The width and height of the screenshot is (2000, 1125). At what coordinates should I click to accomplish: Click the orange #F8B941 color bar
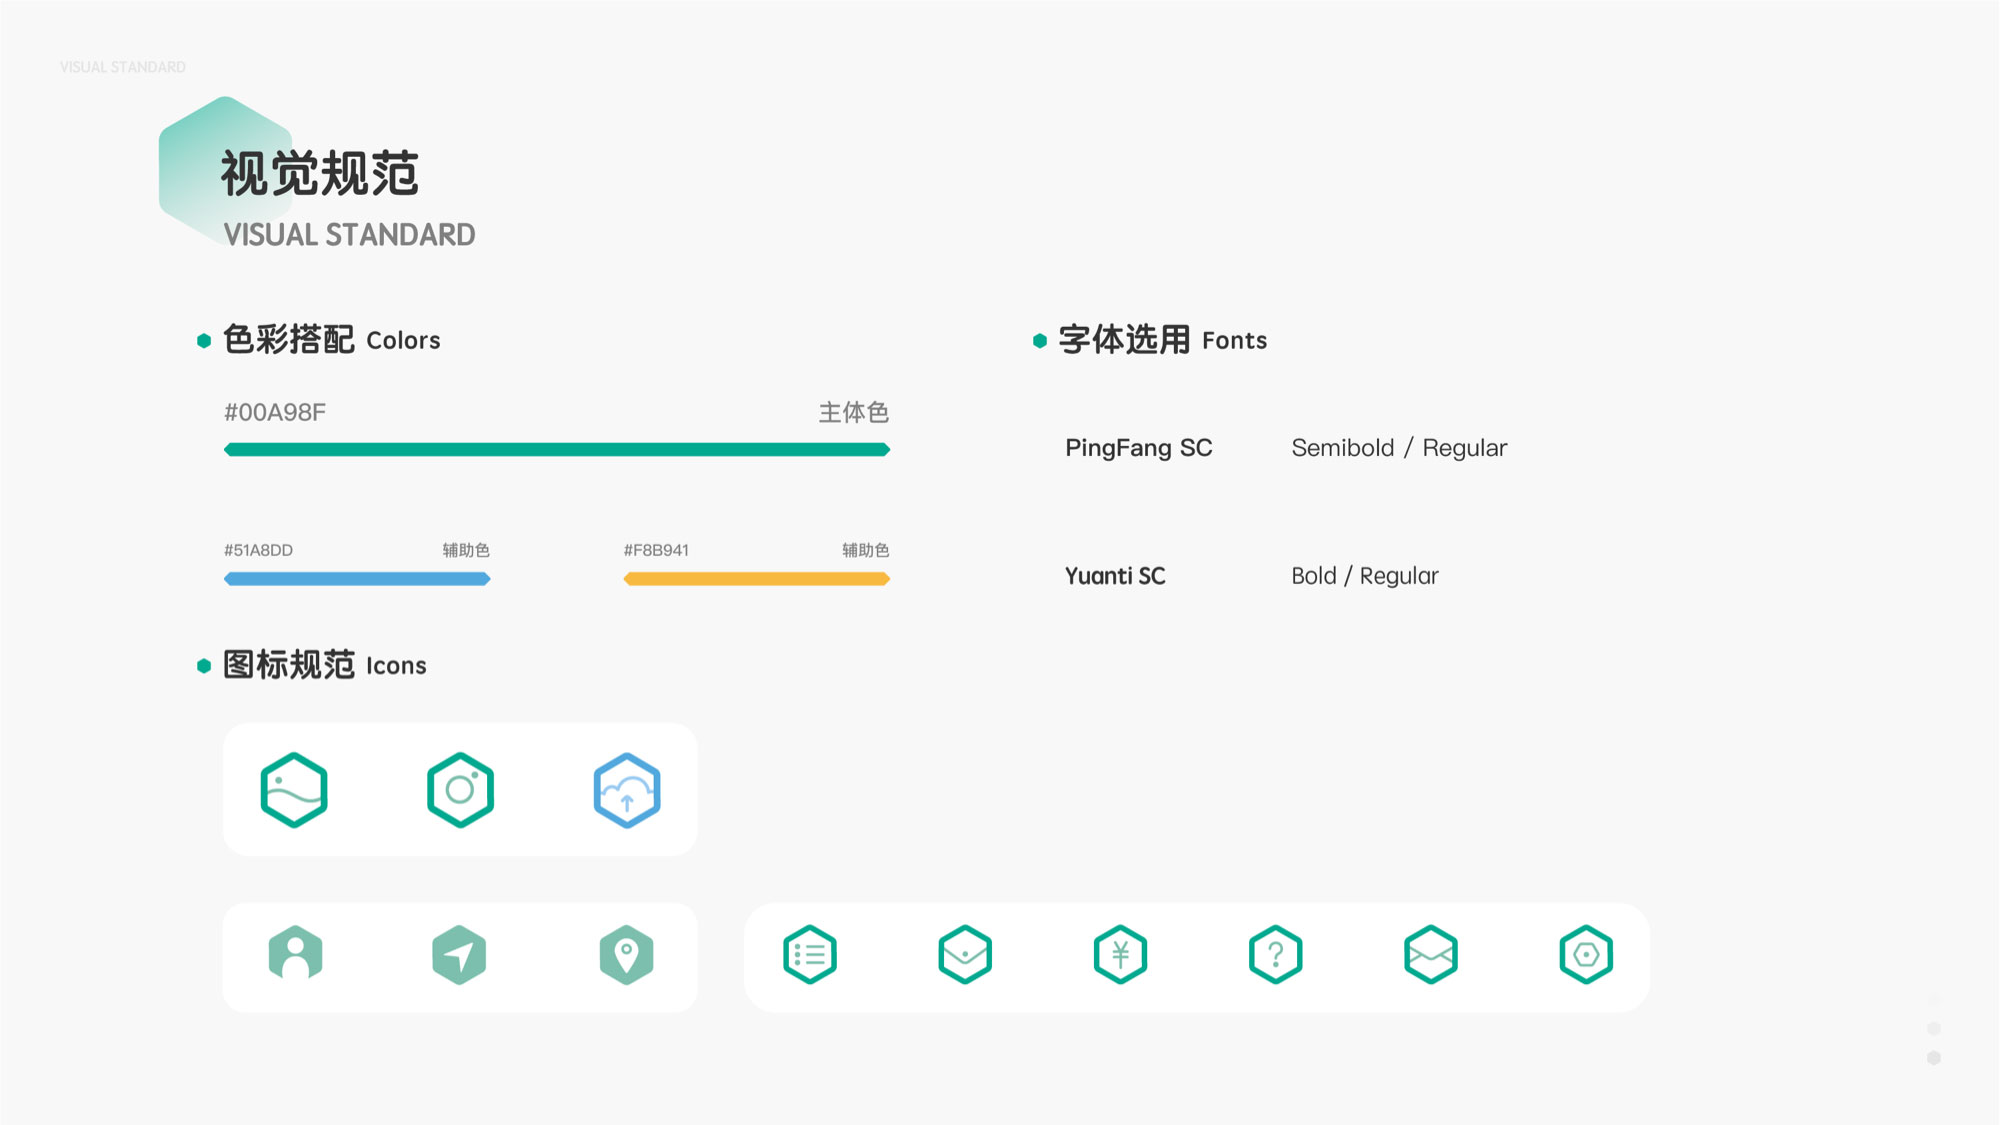[757, 578]
